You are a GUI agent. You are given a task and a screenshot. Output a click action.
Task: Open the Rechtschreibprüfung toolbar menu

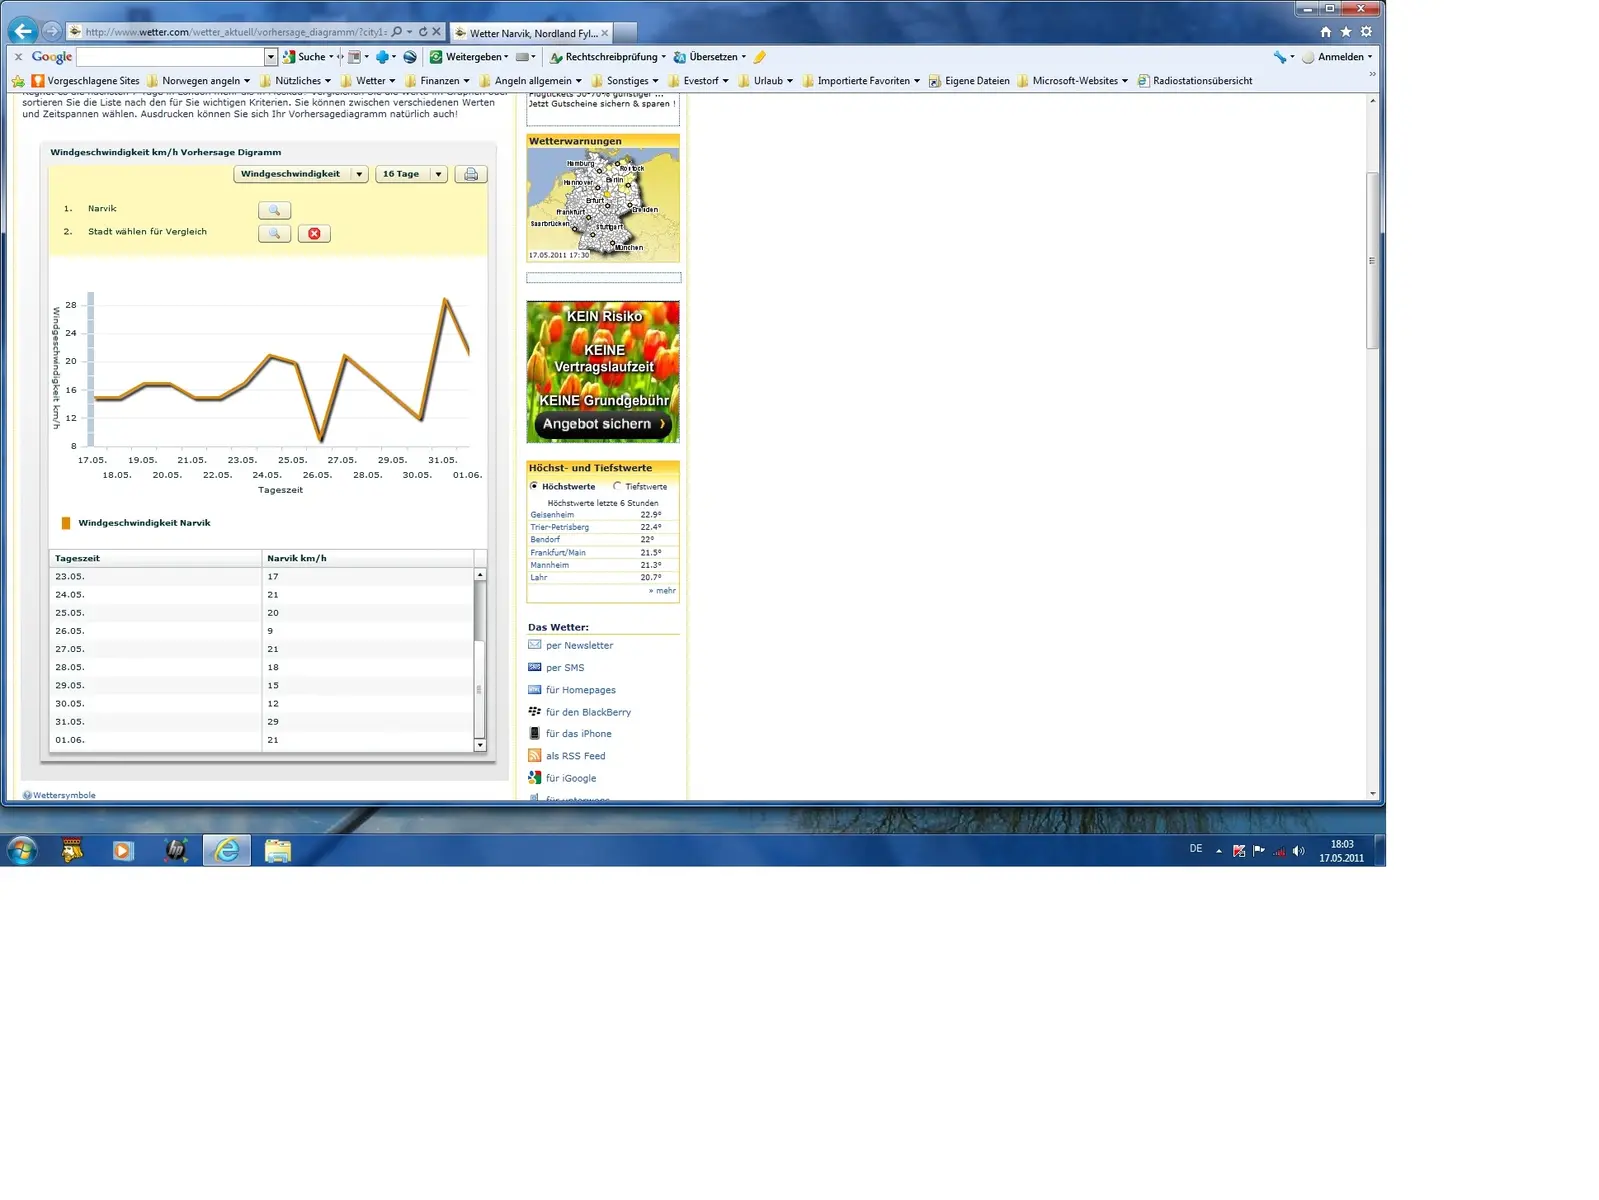point(608,57)
